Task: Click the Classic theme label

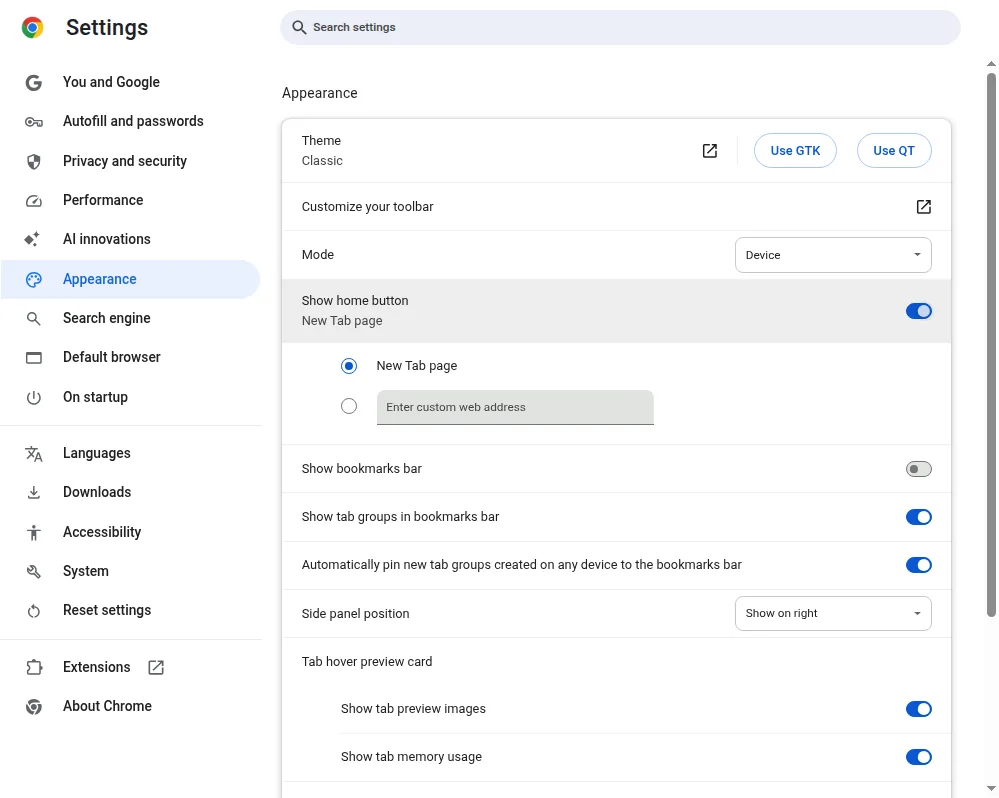Action: tap(322, 161)
